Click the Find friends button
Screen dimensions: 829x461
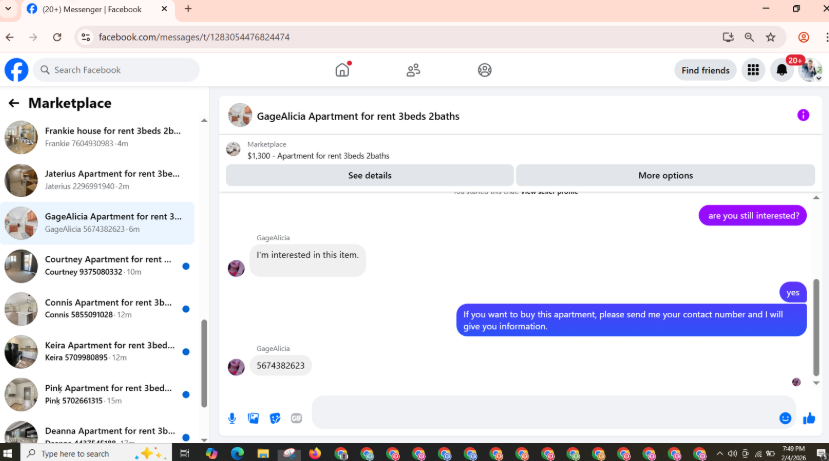point(705,70)
